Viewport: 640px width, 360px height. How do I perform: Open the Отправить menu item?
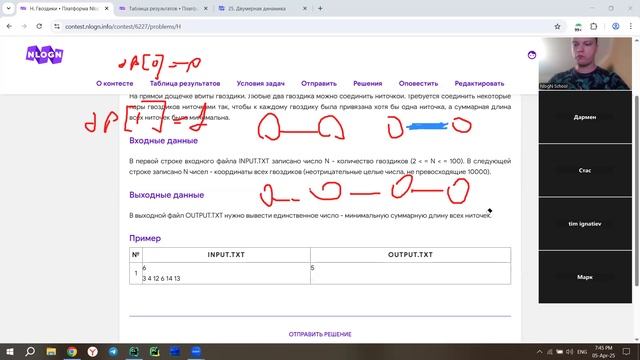pyautogui.click(x=319, y=83)
